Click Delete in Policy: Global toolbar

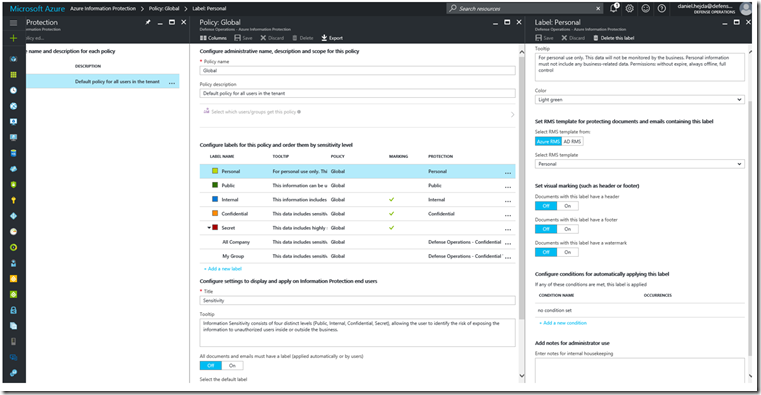pyautogui.click(x=302, y=38)
